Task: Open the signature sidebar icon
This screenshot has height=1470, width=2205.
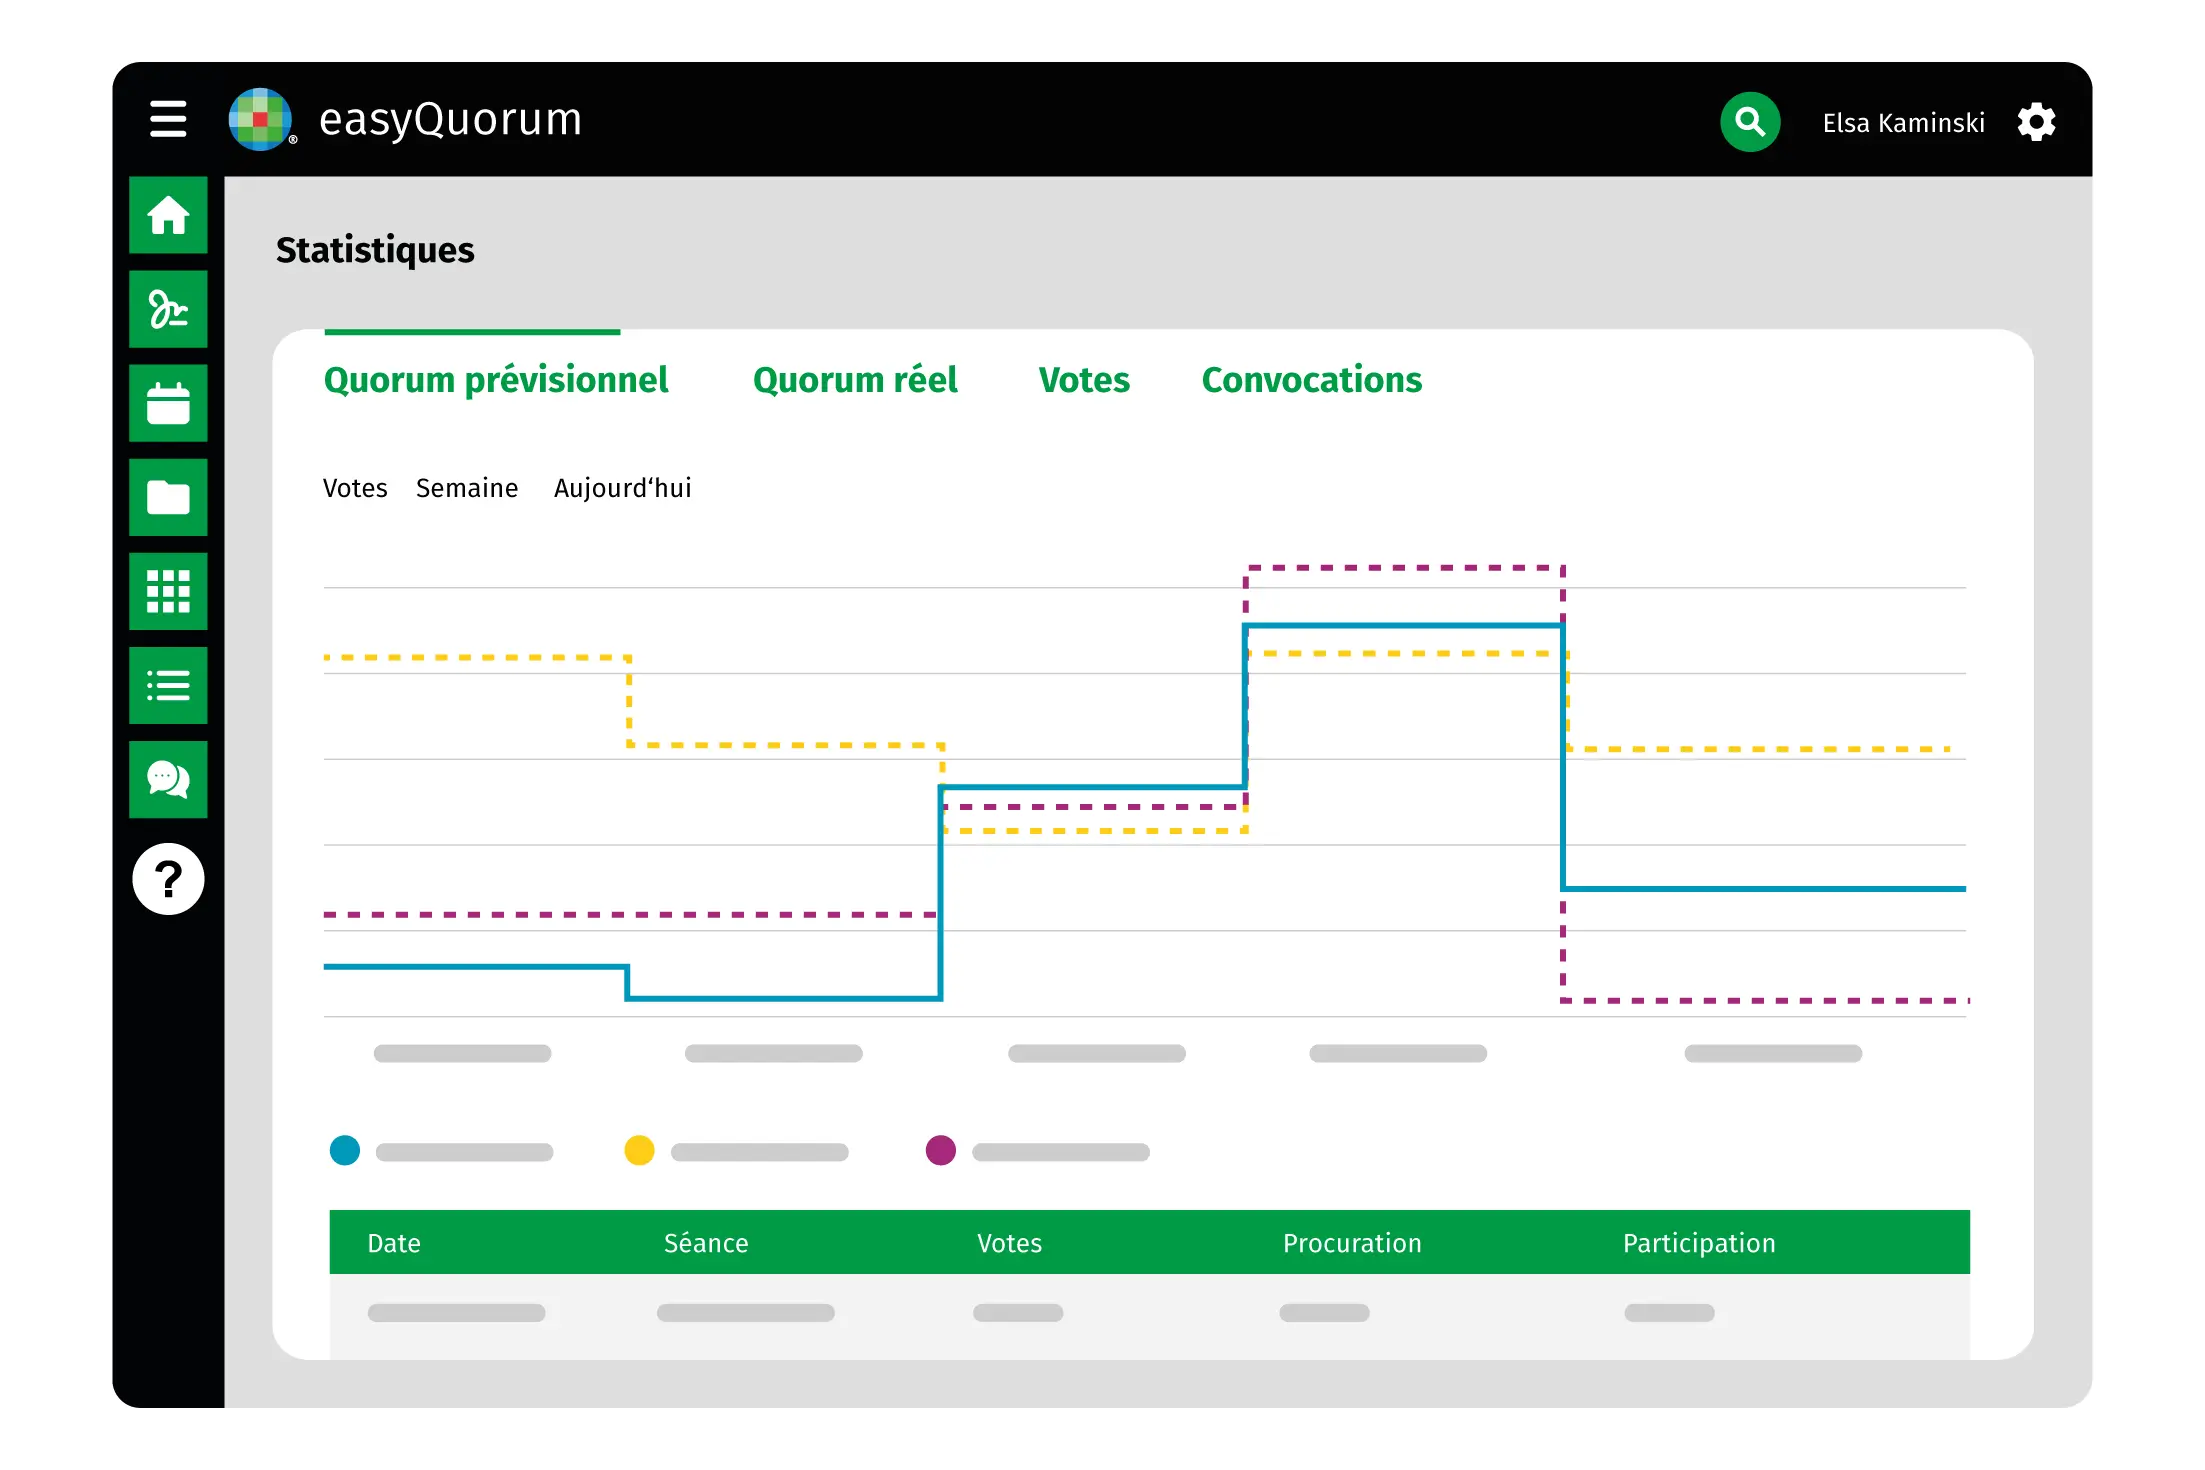Action: click(x=168, y=309)
